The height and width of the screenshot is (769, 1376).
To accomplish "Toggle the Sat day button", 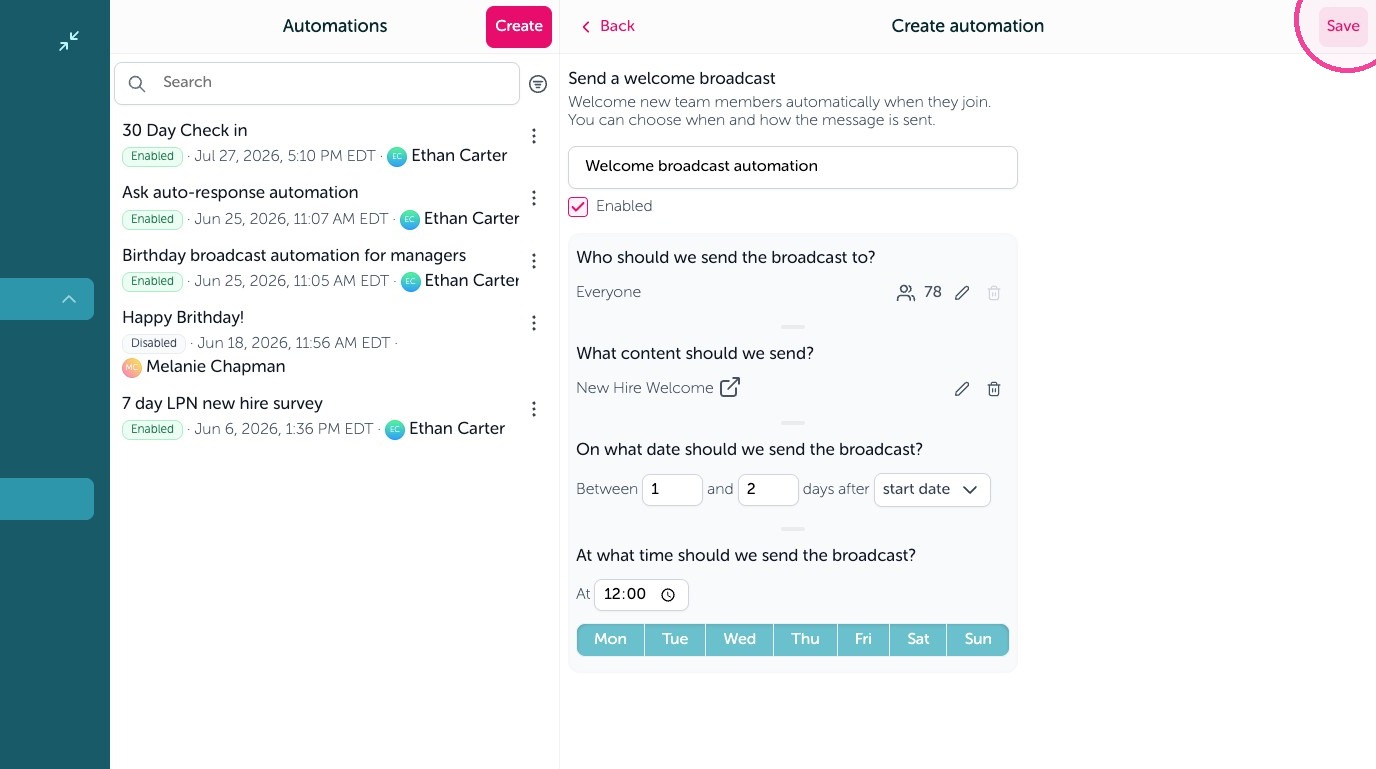I will (918, 640).
